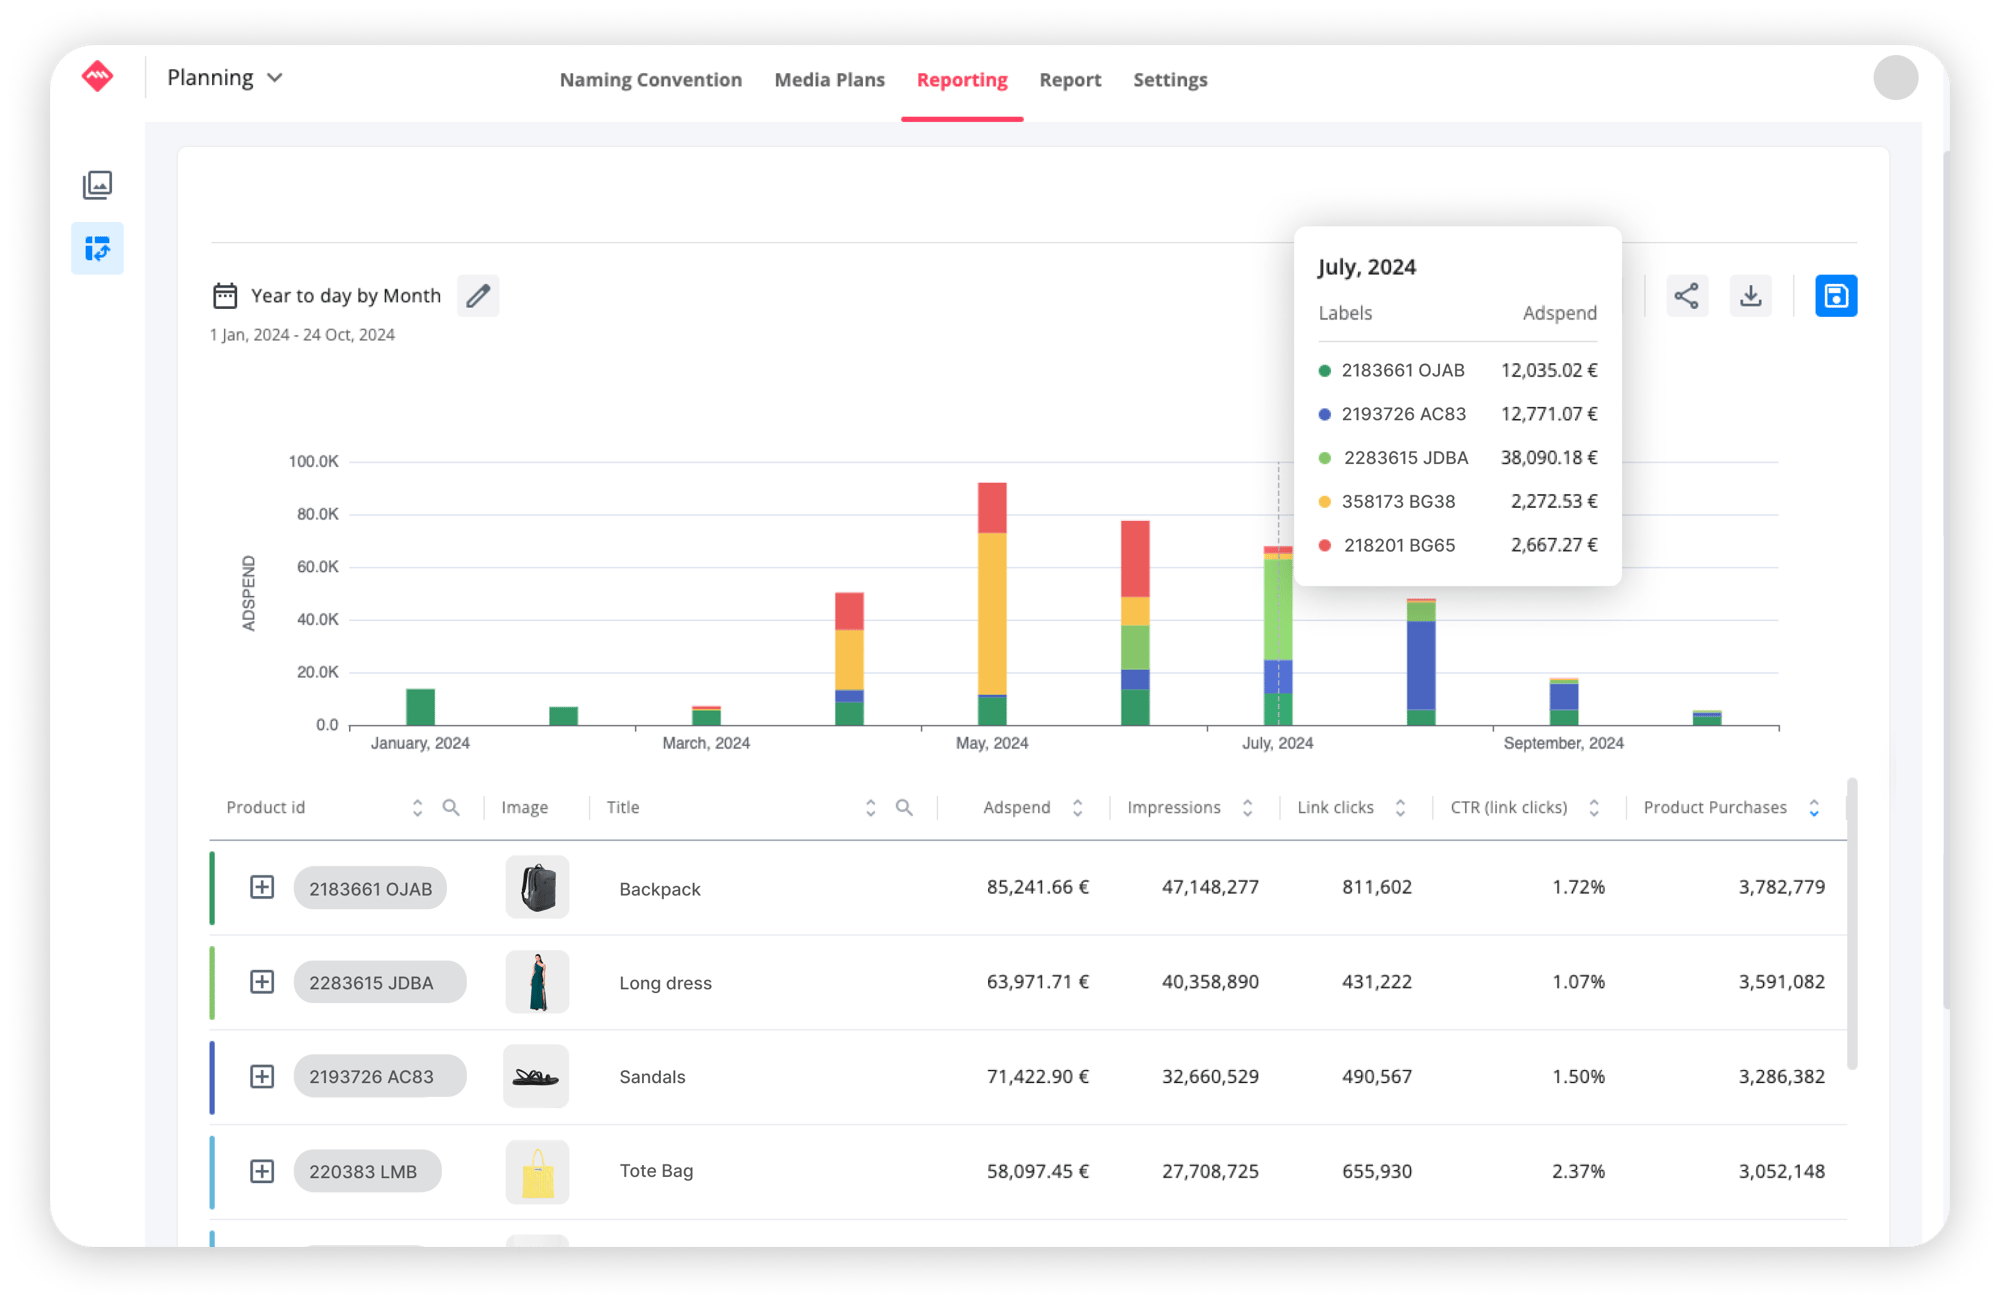Image resolution: width=2000 pixels, height=1302 pixels.
Task: Open the Settings tab
Action: (1170, 80)
